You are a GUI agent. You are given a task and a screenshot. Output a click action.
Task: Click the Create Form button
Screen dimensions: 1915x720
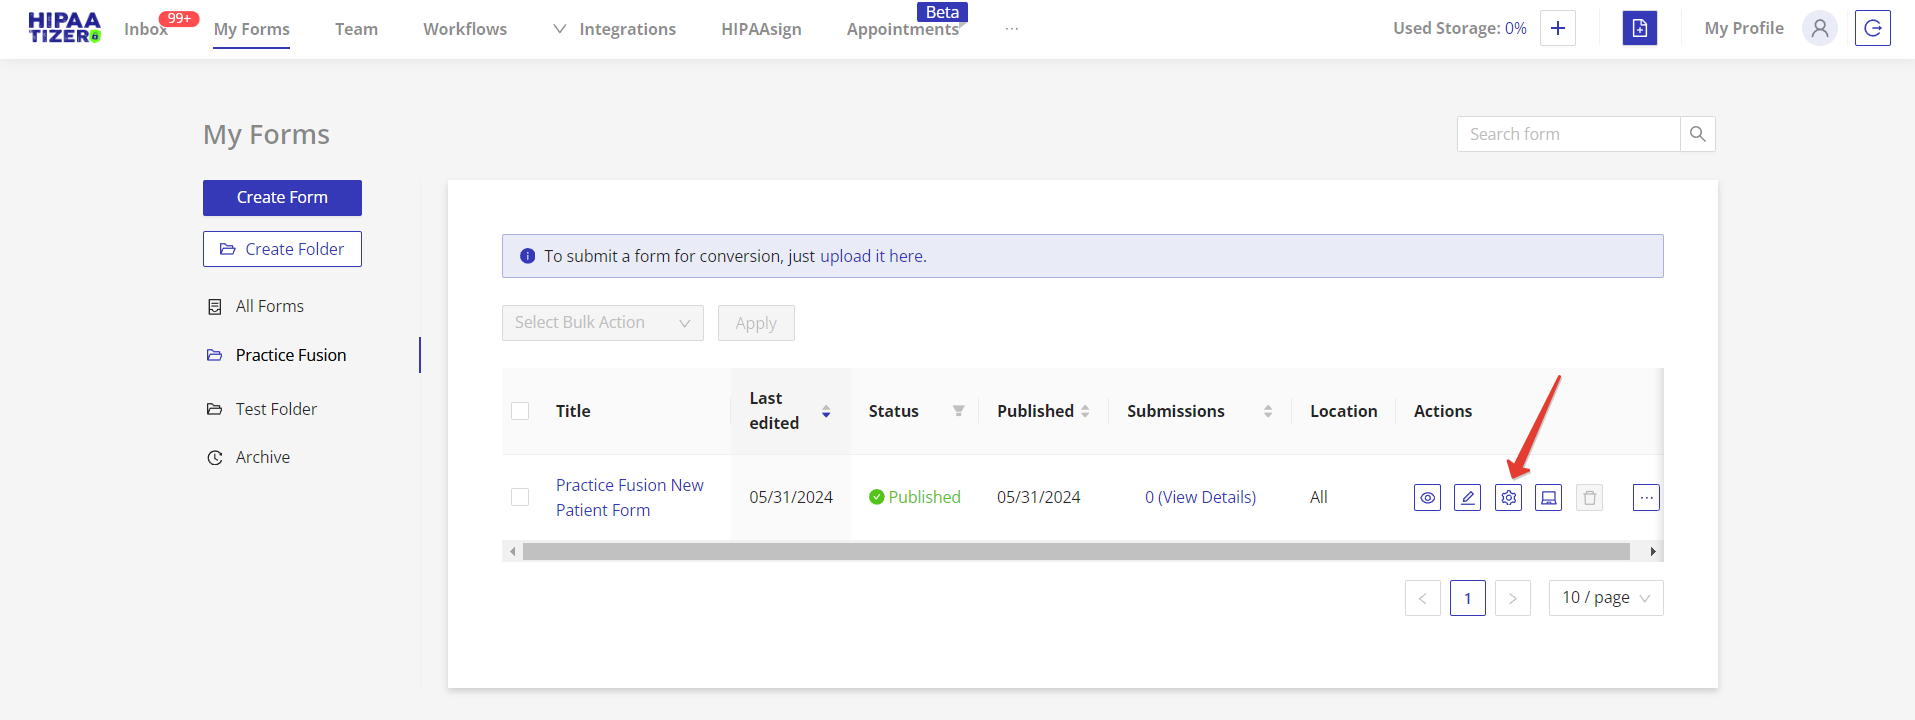(282, 198)
